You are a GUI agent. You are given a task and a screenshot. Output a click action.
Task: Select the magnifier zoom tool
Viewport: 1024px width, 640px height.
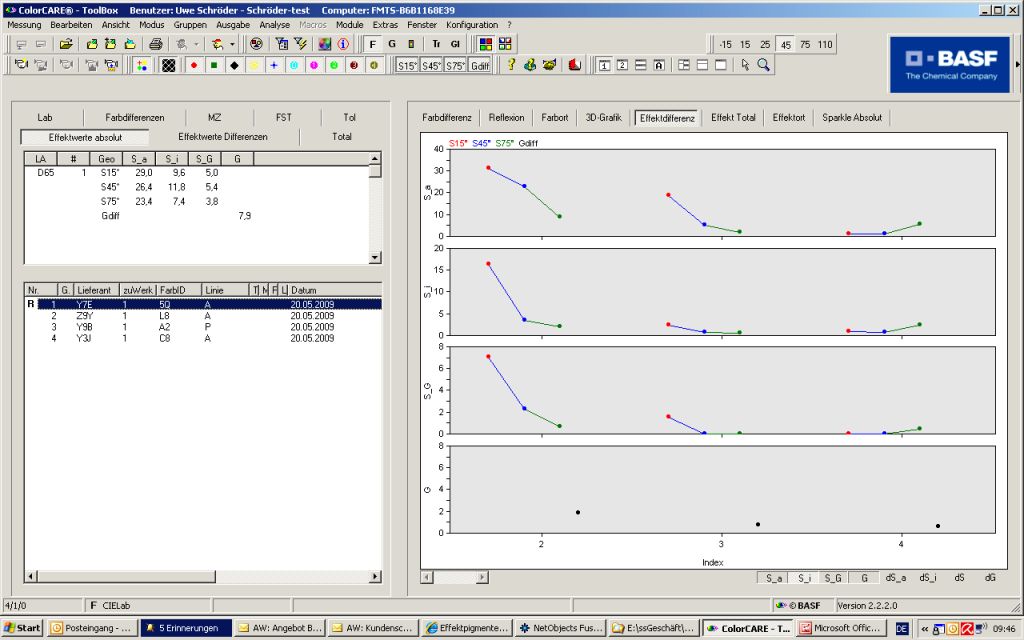[x=763, y=65]
